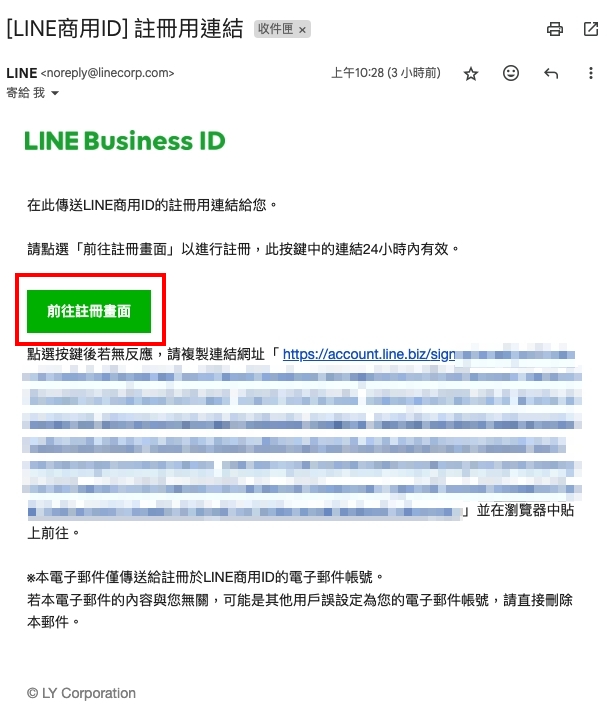Click the LINE Business ID logo
The height and width of the screenshot is (716, 607).
125,141
